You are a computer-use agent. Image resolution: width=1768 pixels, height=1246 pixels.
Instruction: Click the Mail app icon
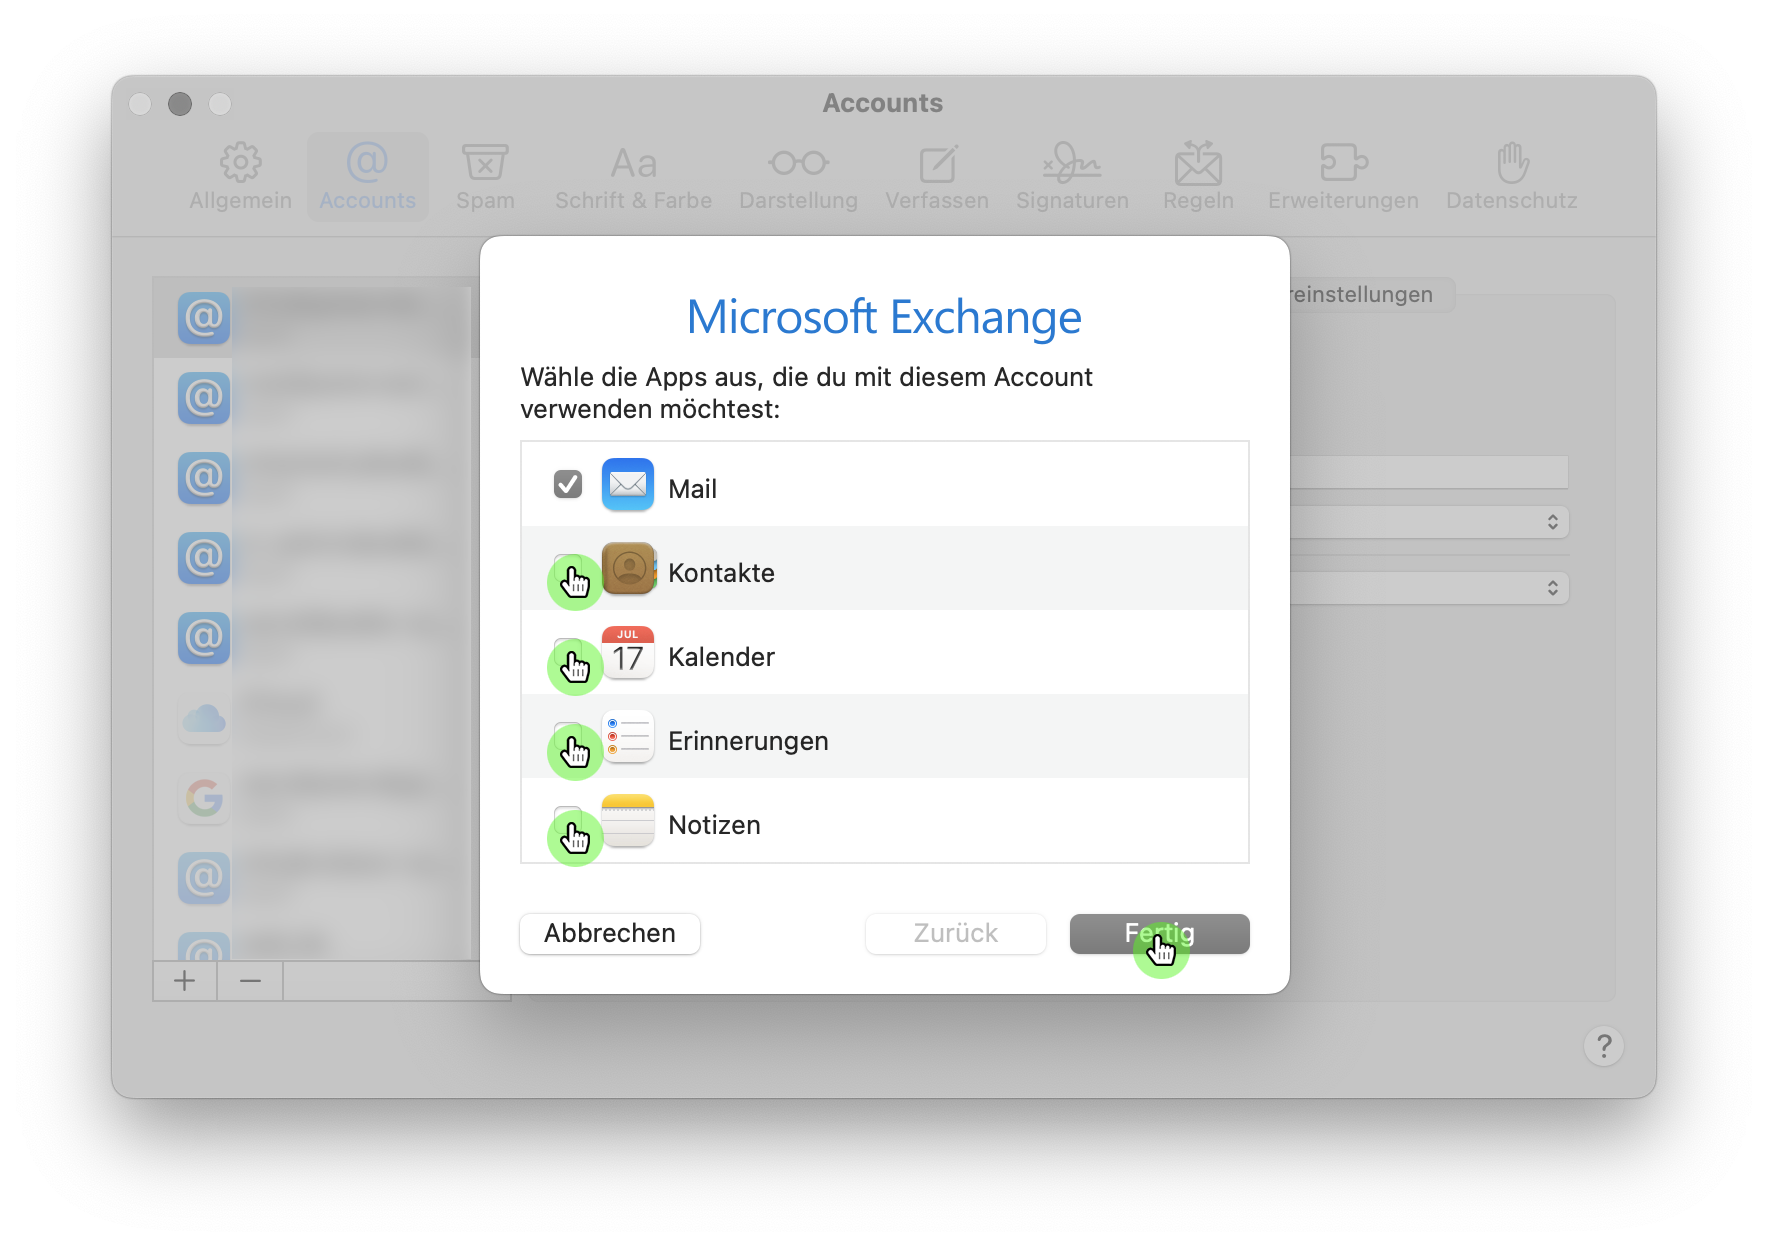point(628,485)
